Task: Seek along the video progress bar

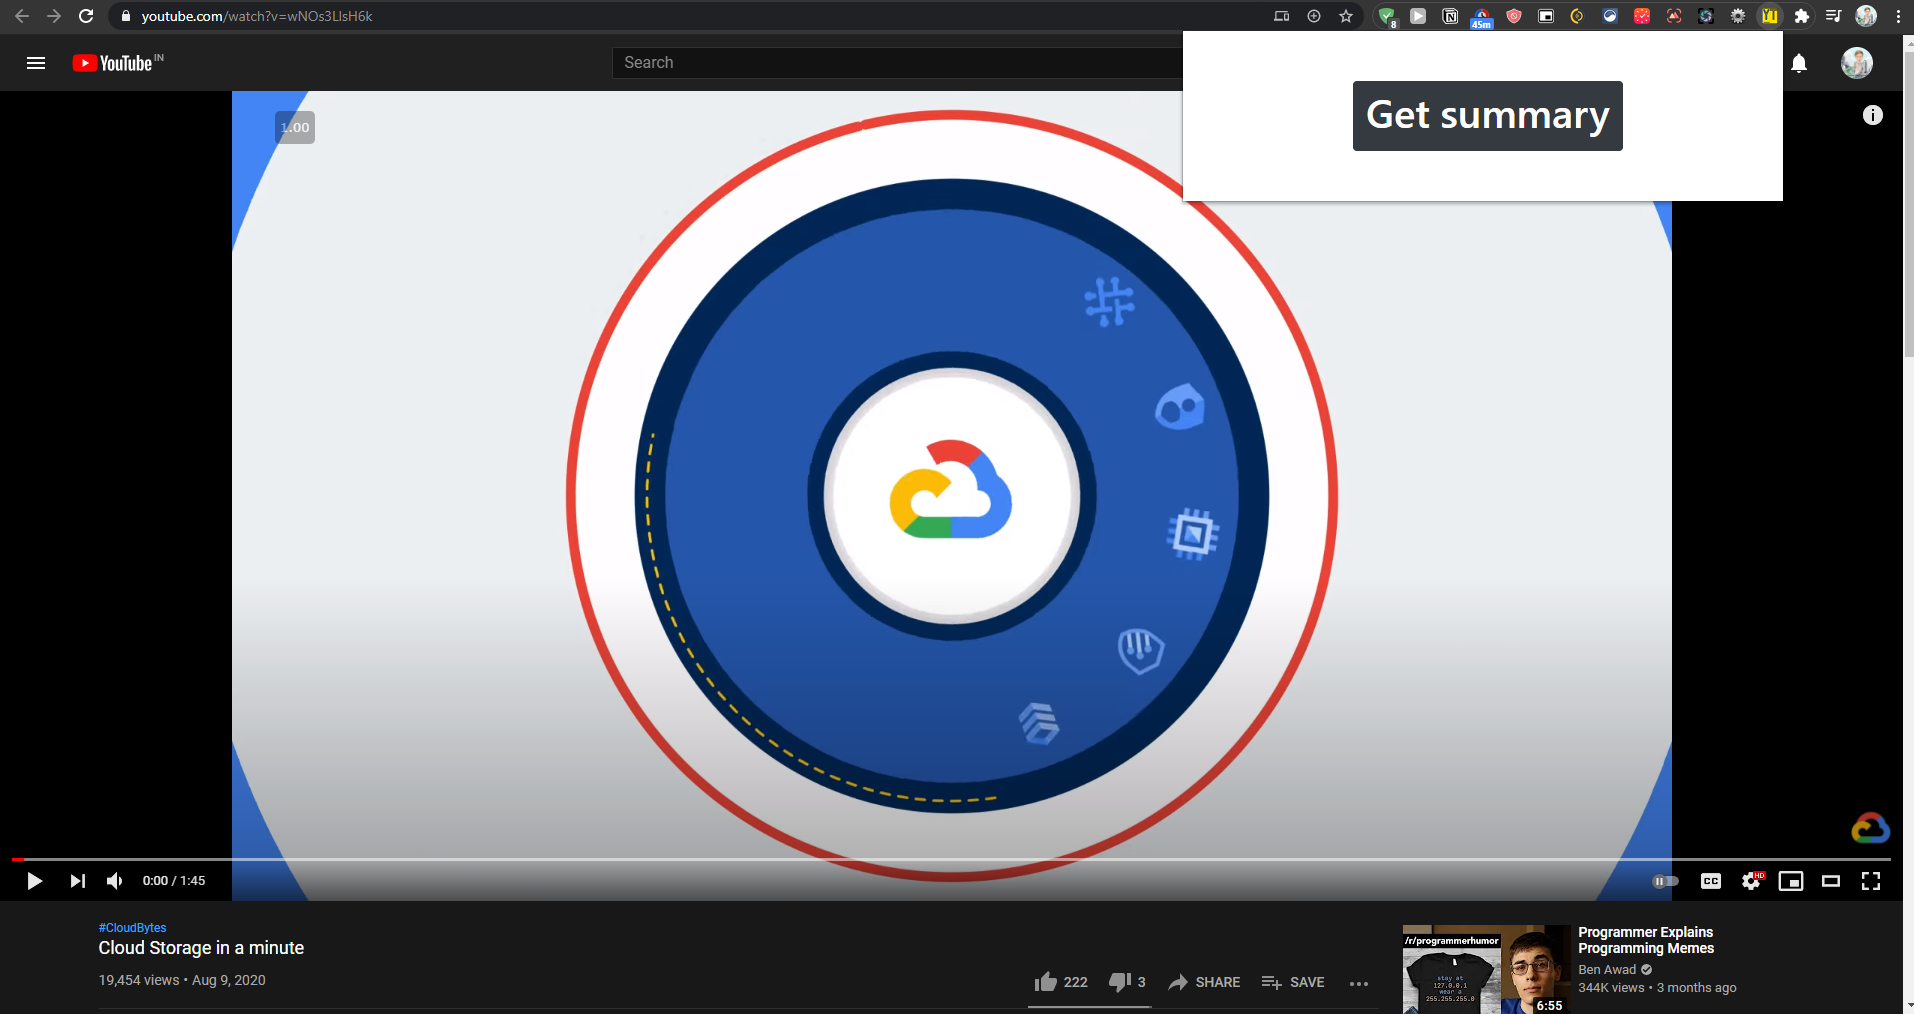Action: point(951,859)
